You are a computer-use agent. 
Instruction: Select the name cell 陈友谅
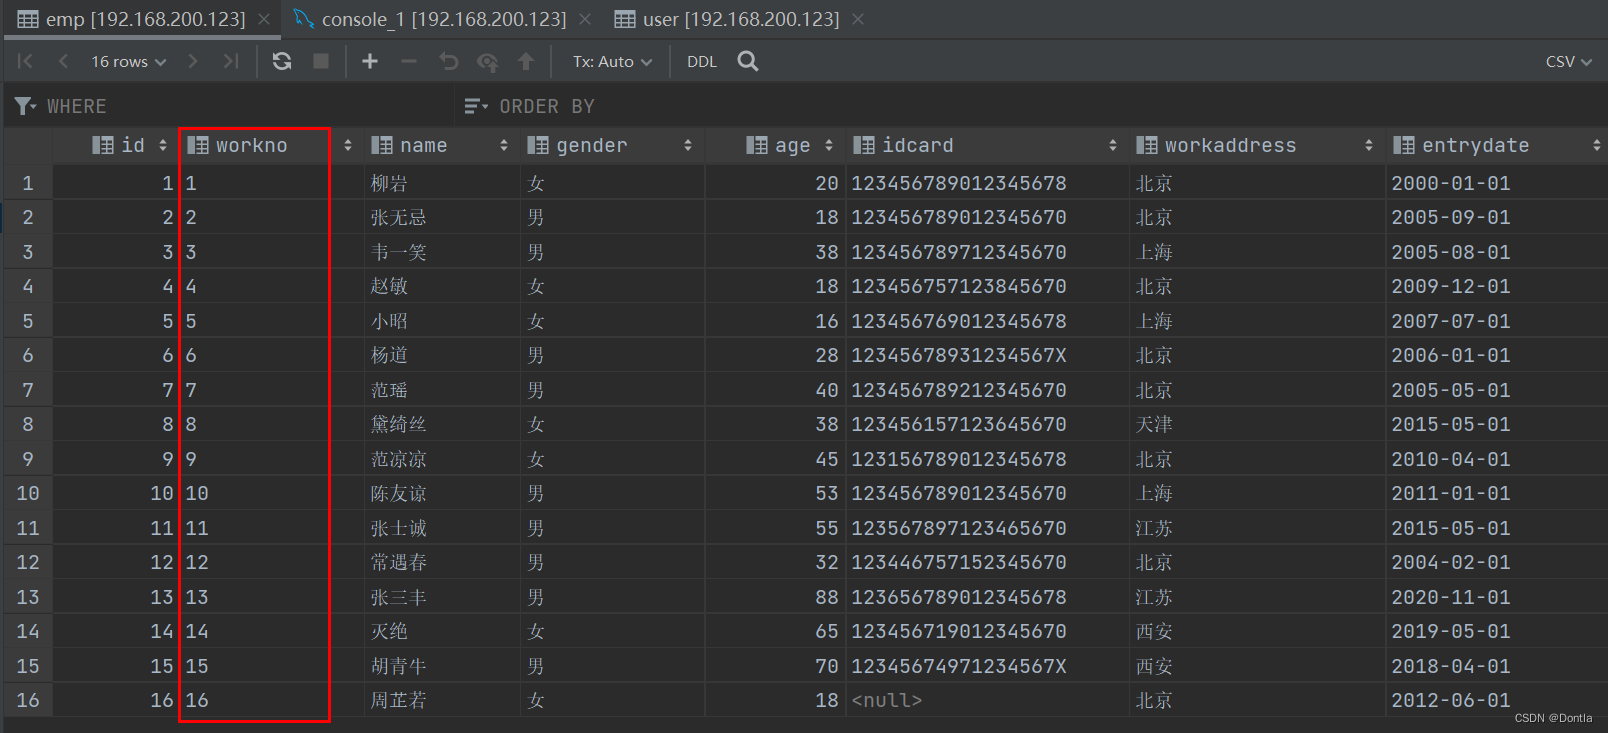pyautogui.click(x=442, y=493)
